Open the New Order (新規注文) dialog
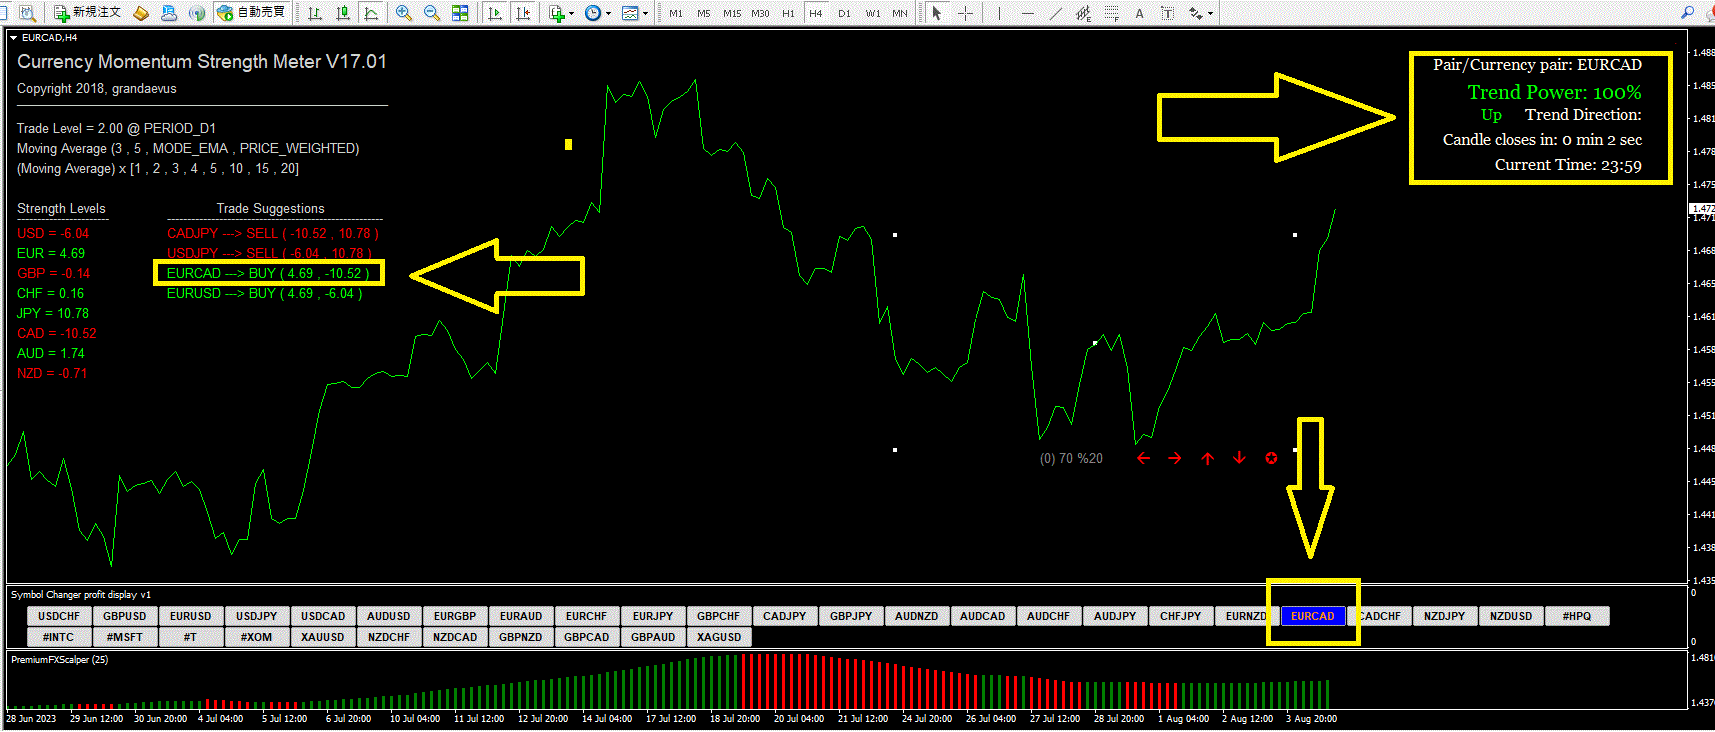 coord(87,13)
